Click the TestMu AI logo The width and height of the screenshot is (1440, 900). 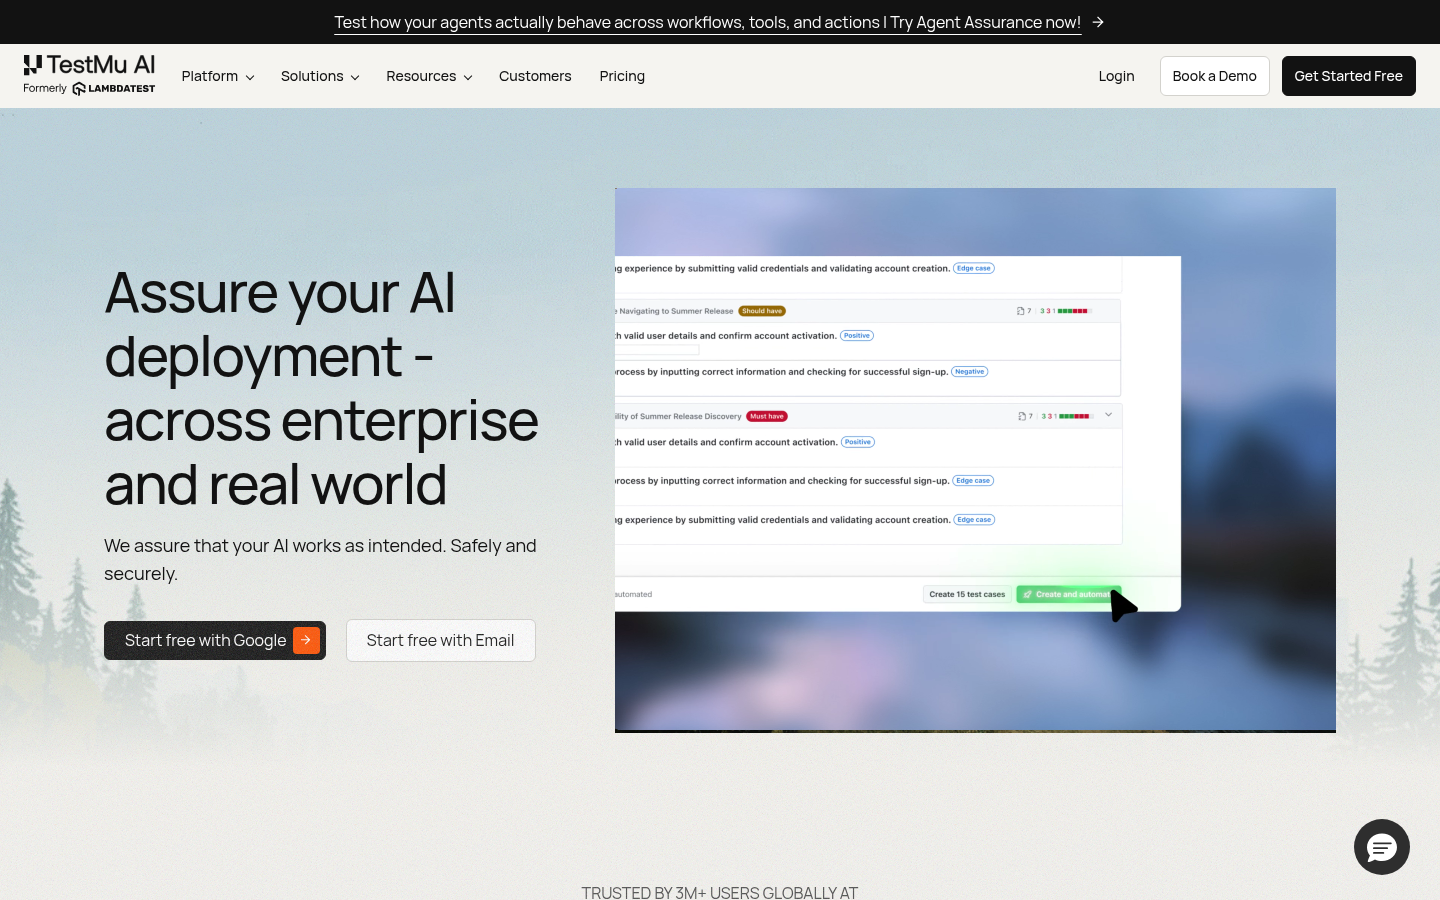pos(89,66)
